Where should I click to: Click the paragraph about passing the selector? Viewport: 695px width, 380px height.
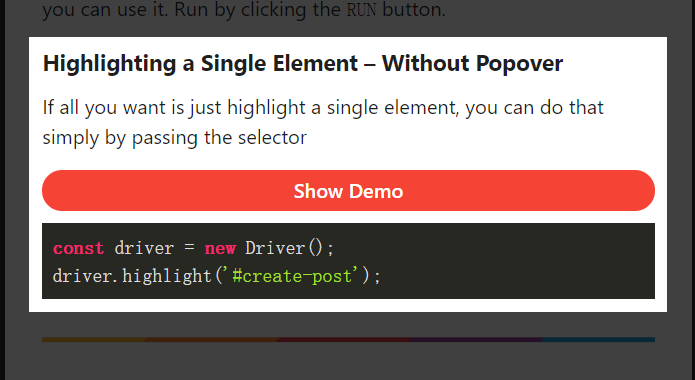323,122
